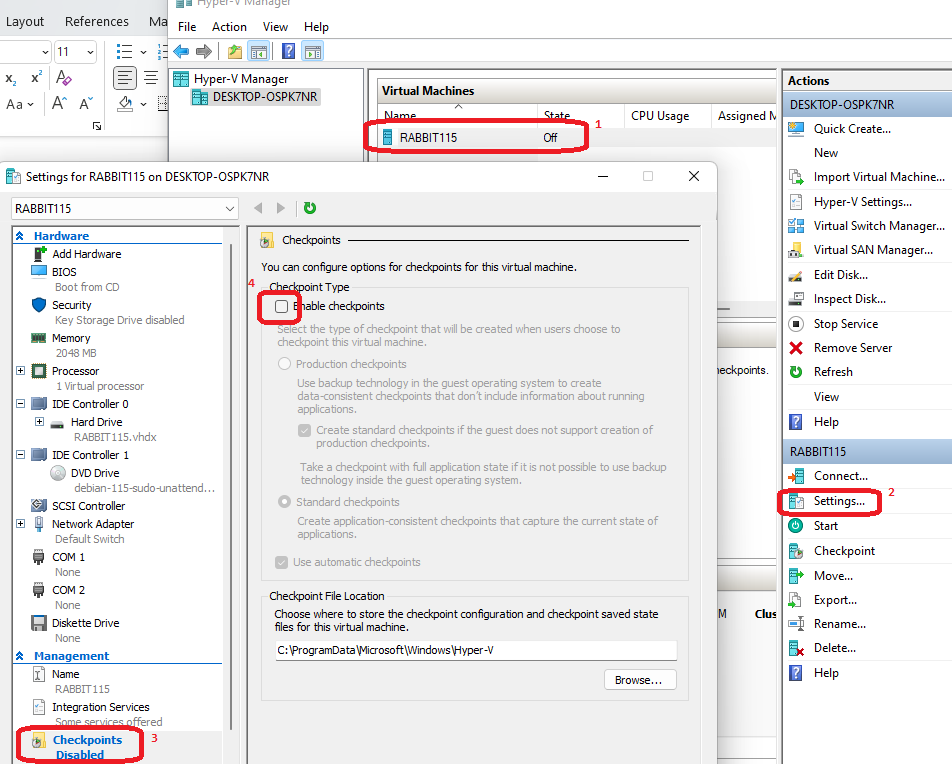
Task: Click Edit Disk action
Action: 840,275
